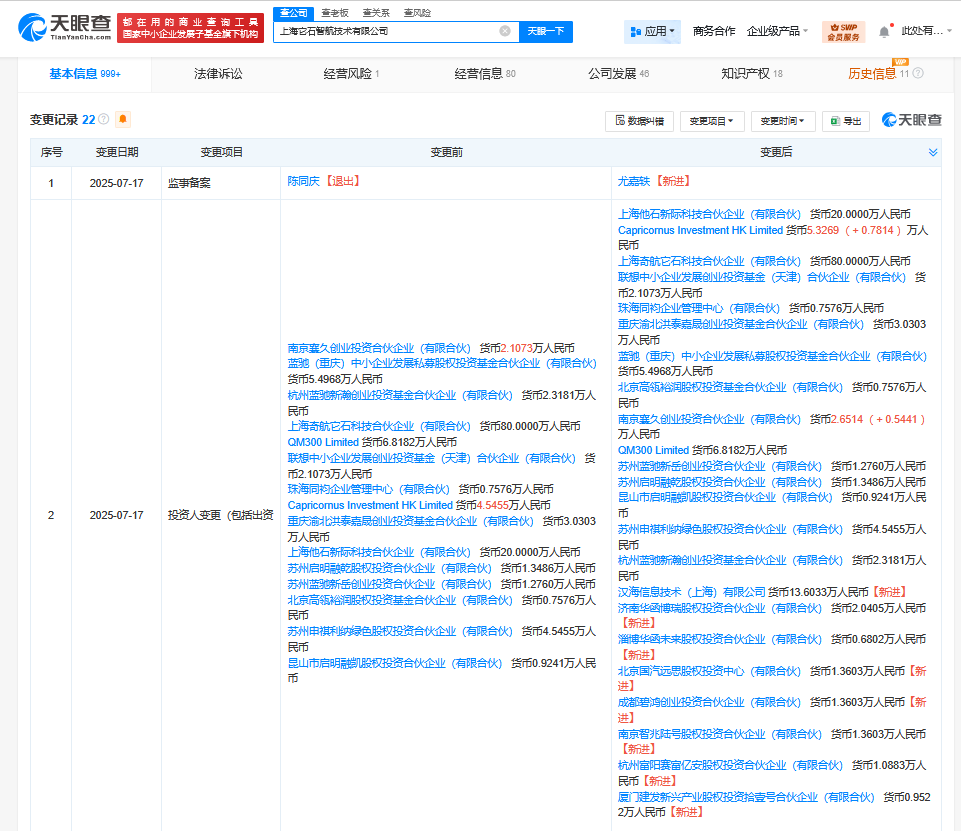This screenshot has width=961, height=831.
Task: Expand the 变更时间 filter dropdown
Action: pyautogui.click(x=782, y=121)
